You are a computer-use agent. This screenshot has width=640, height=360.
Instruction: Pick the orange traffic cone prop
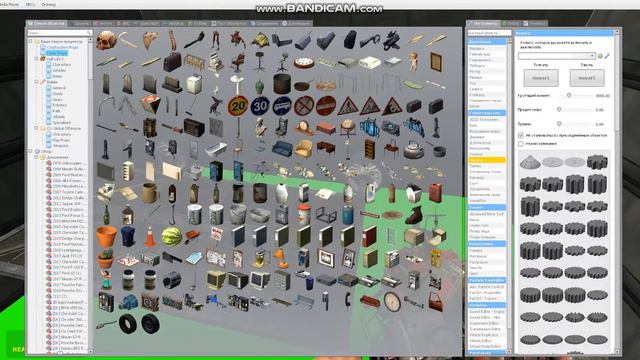[x=150, y=237]
